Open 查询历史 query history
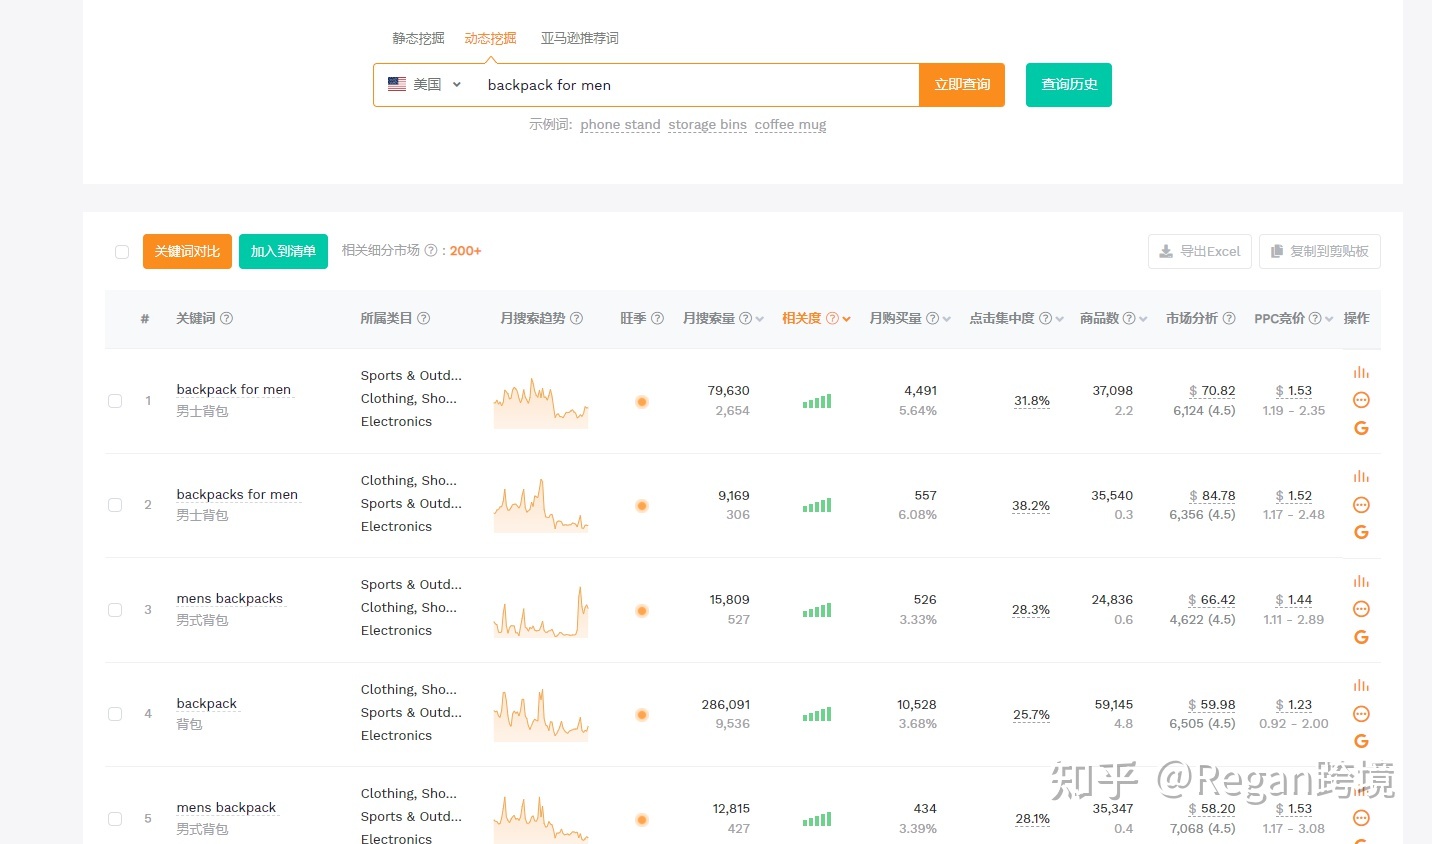Image resolution: width=1432 pixels, height=844 pixels. tap(1069, 85)
